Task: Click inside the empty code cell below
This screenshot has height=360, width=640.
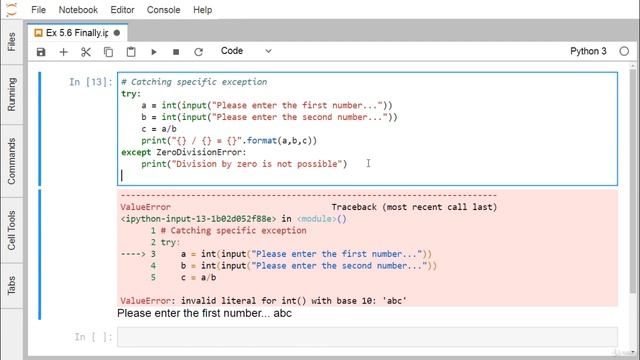Action: (x=367, y=337)
